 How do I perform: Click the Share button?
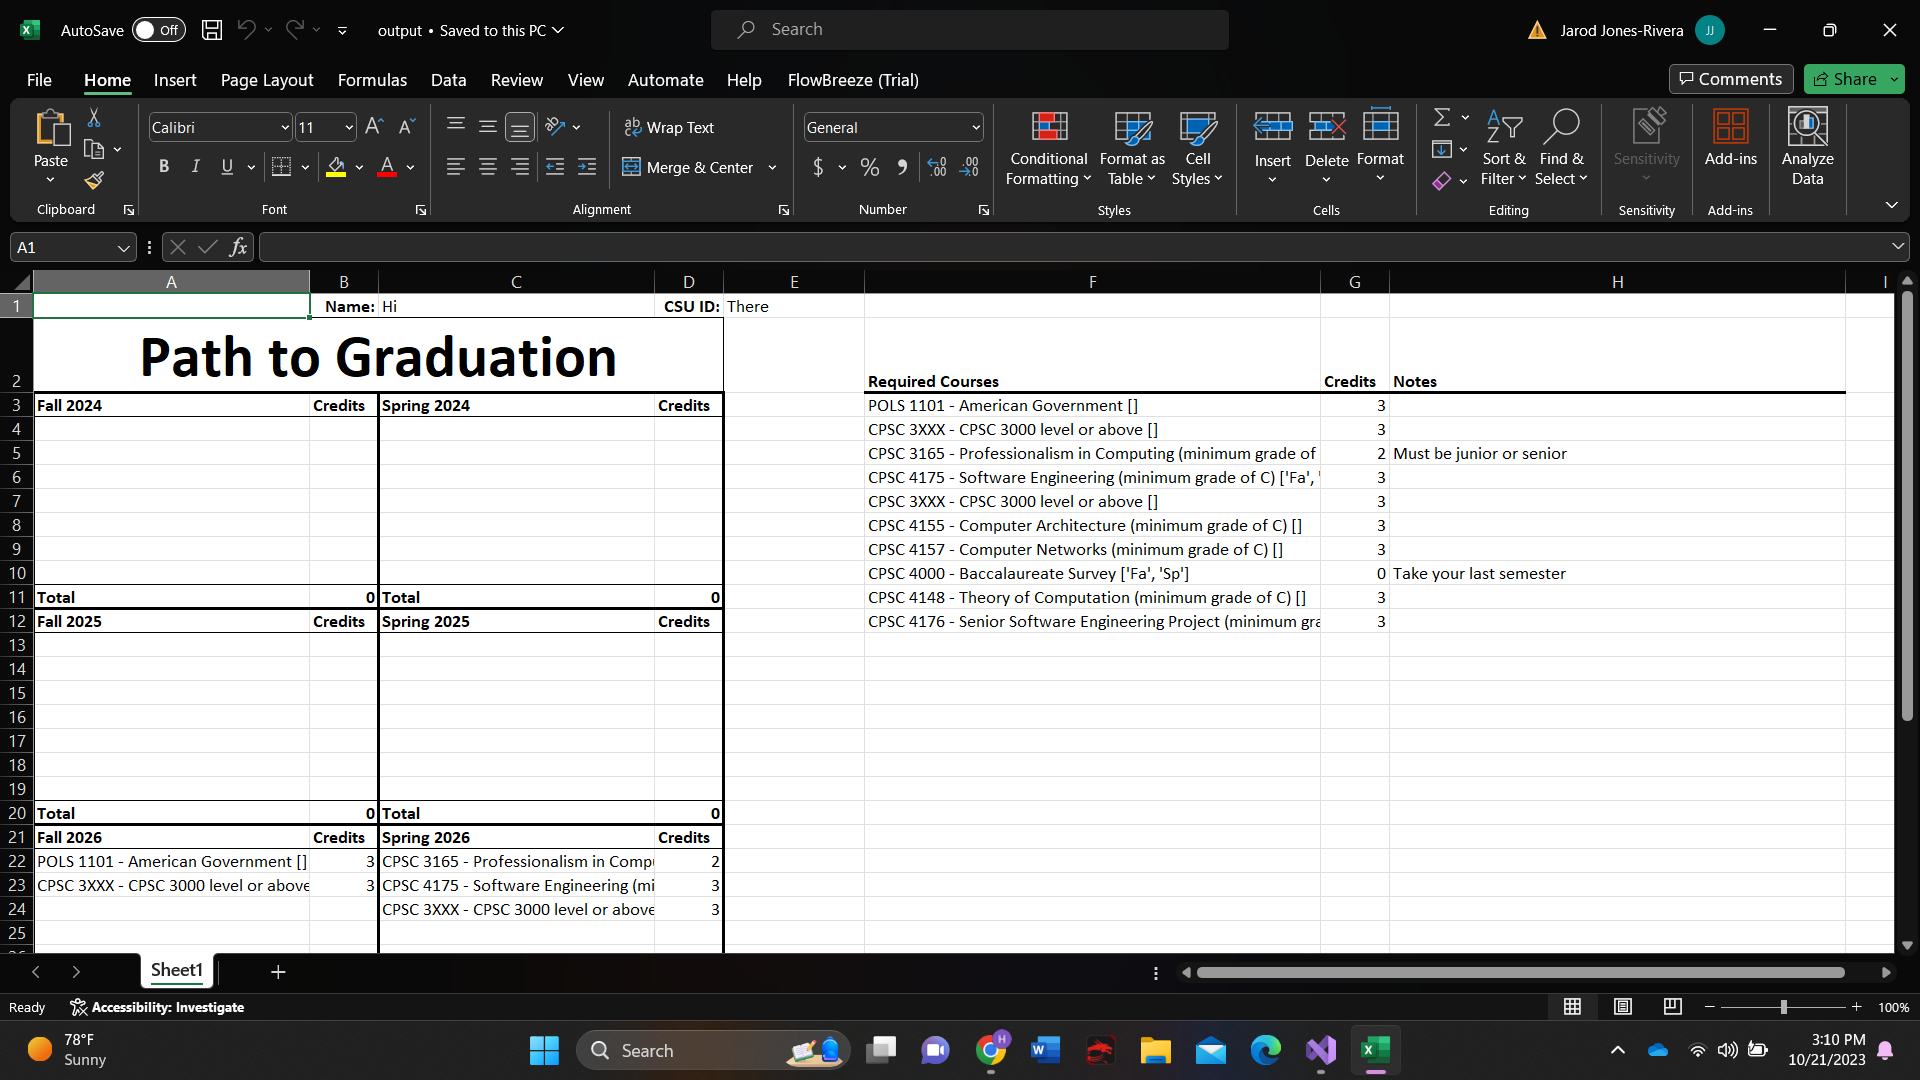click(1845, 79)
